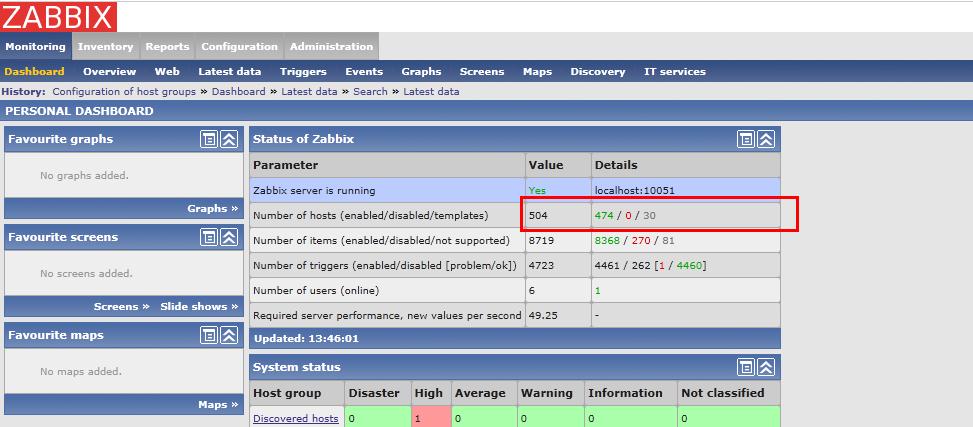Select Dashboard in the submenu
This screenshot has width=973, height=427.
click(x=34, y=71)
